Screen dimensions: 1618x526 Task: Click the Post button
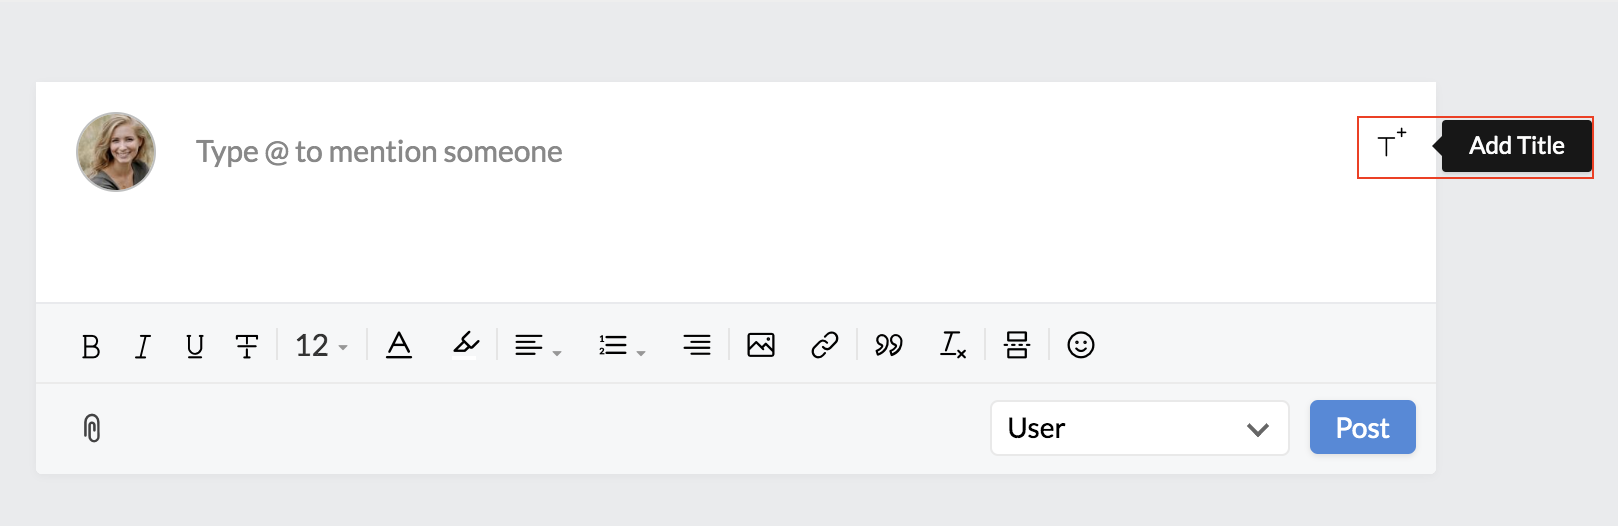click(x=1363, y=427)
